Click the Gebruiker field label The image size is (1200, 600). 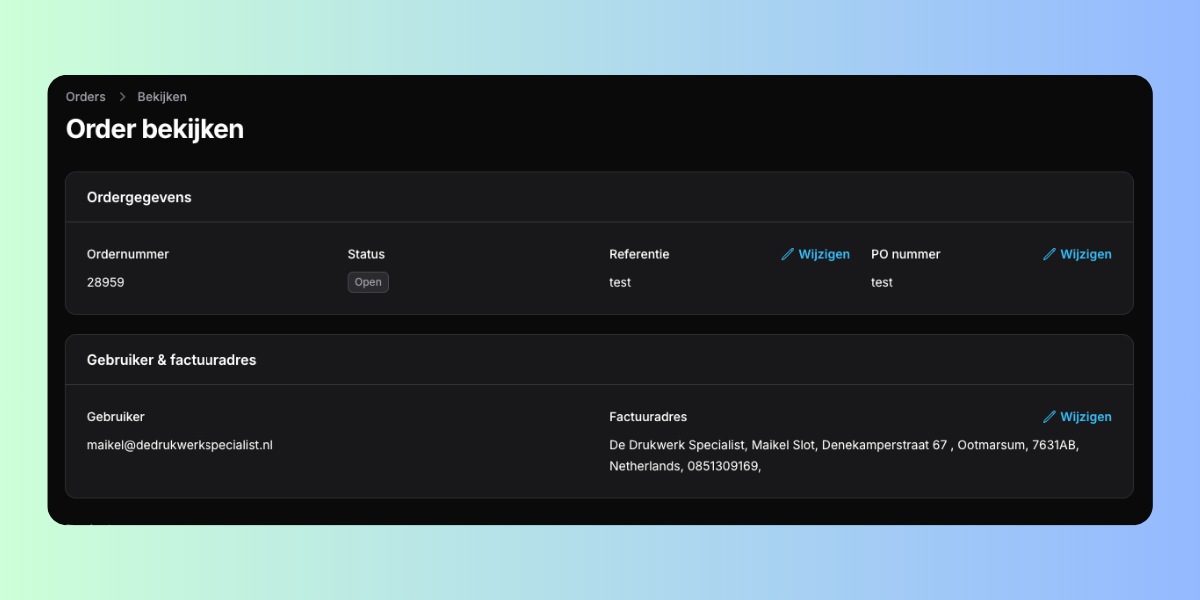pyautogui.click(x=116, y=417)
